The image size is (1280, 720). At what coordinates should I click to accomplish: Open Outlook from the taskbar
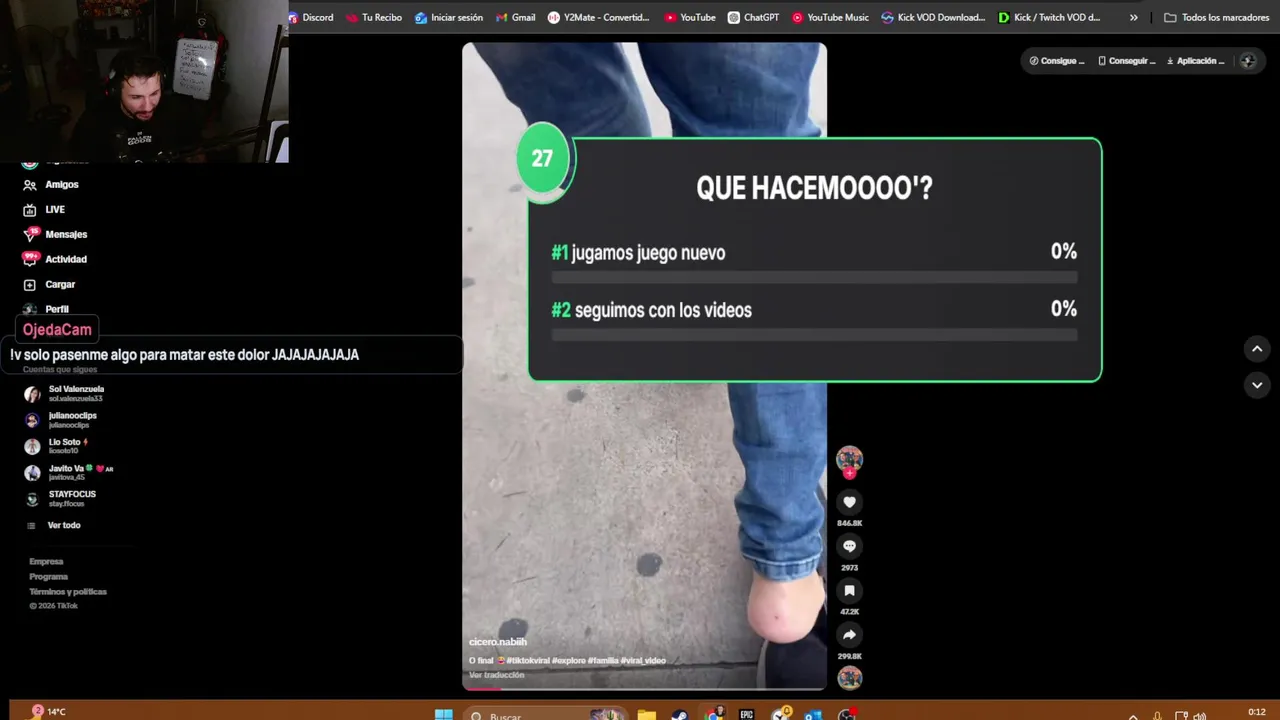[813, 715]
